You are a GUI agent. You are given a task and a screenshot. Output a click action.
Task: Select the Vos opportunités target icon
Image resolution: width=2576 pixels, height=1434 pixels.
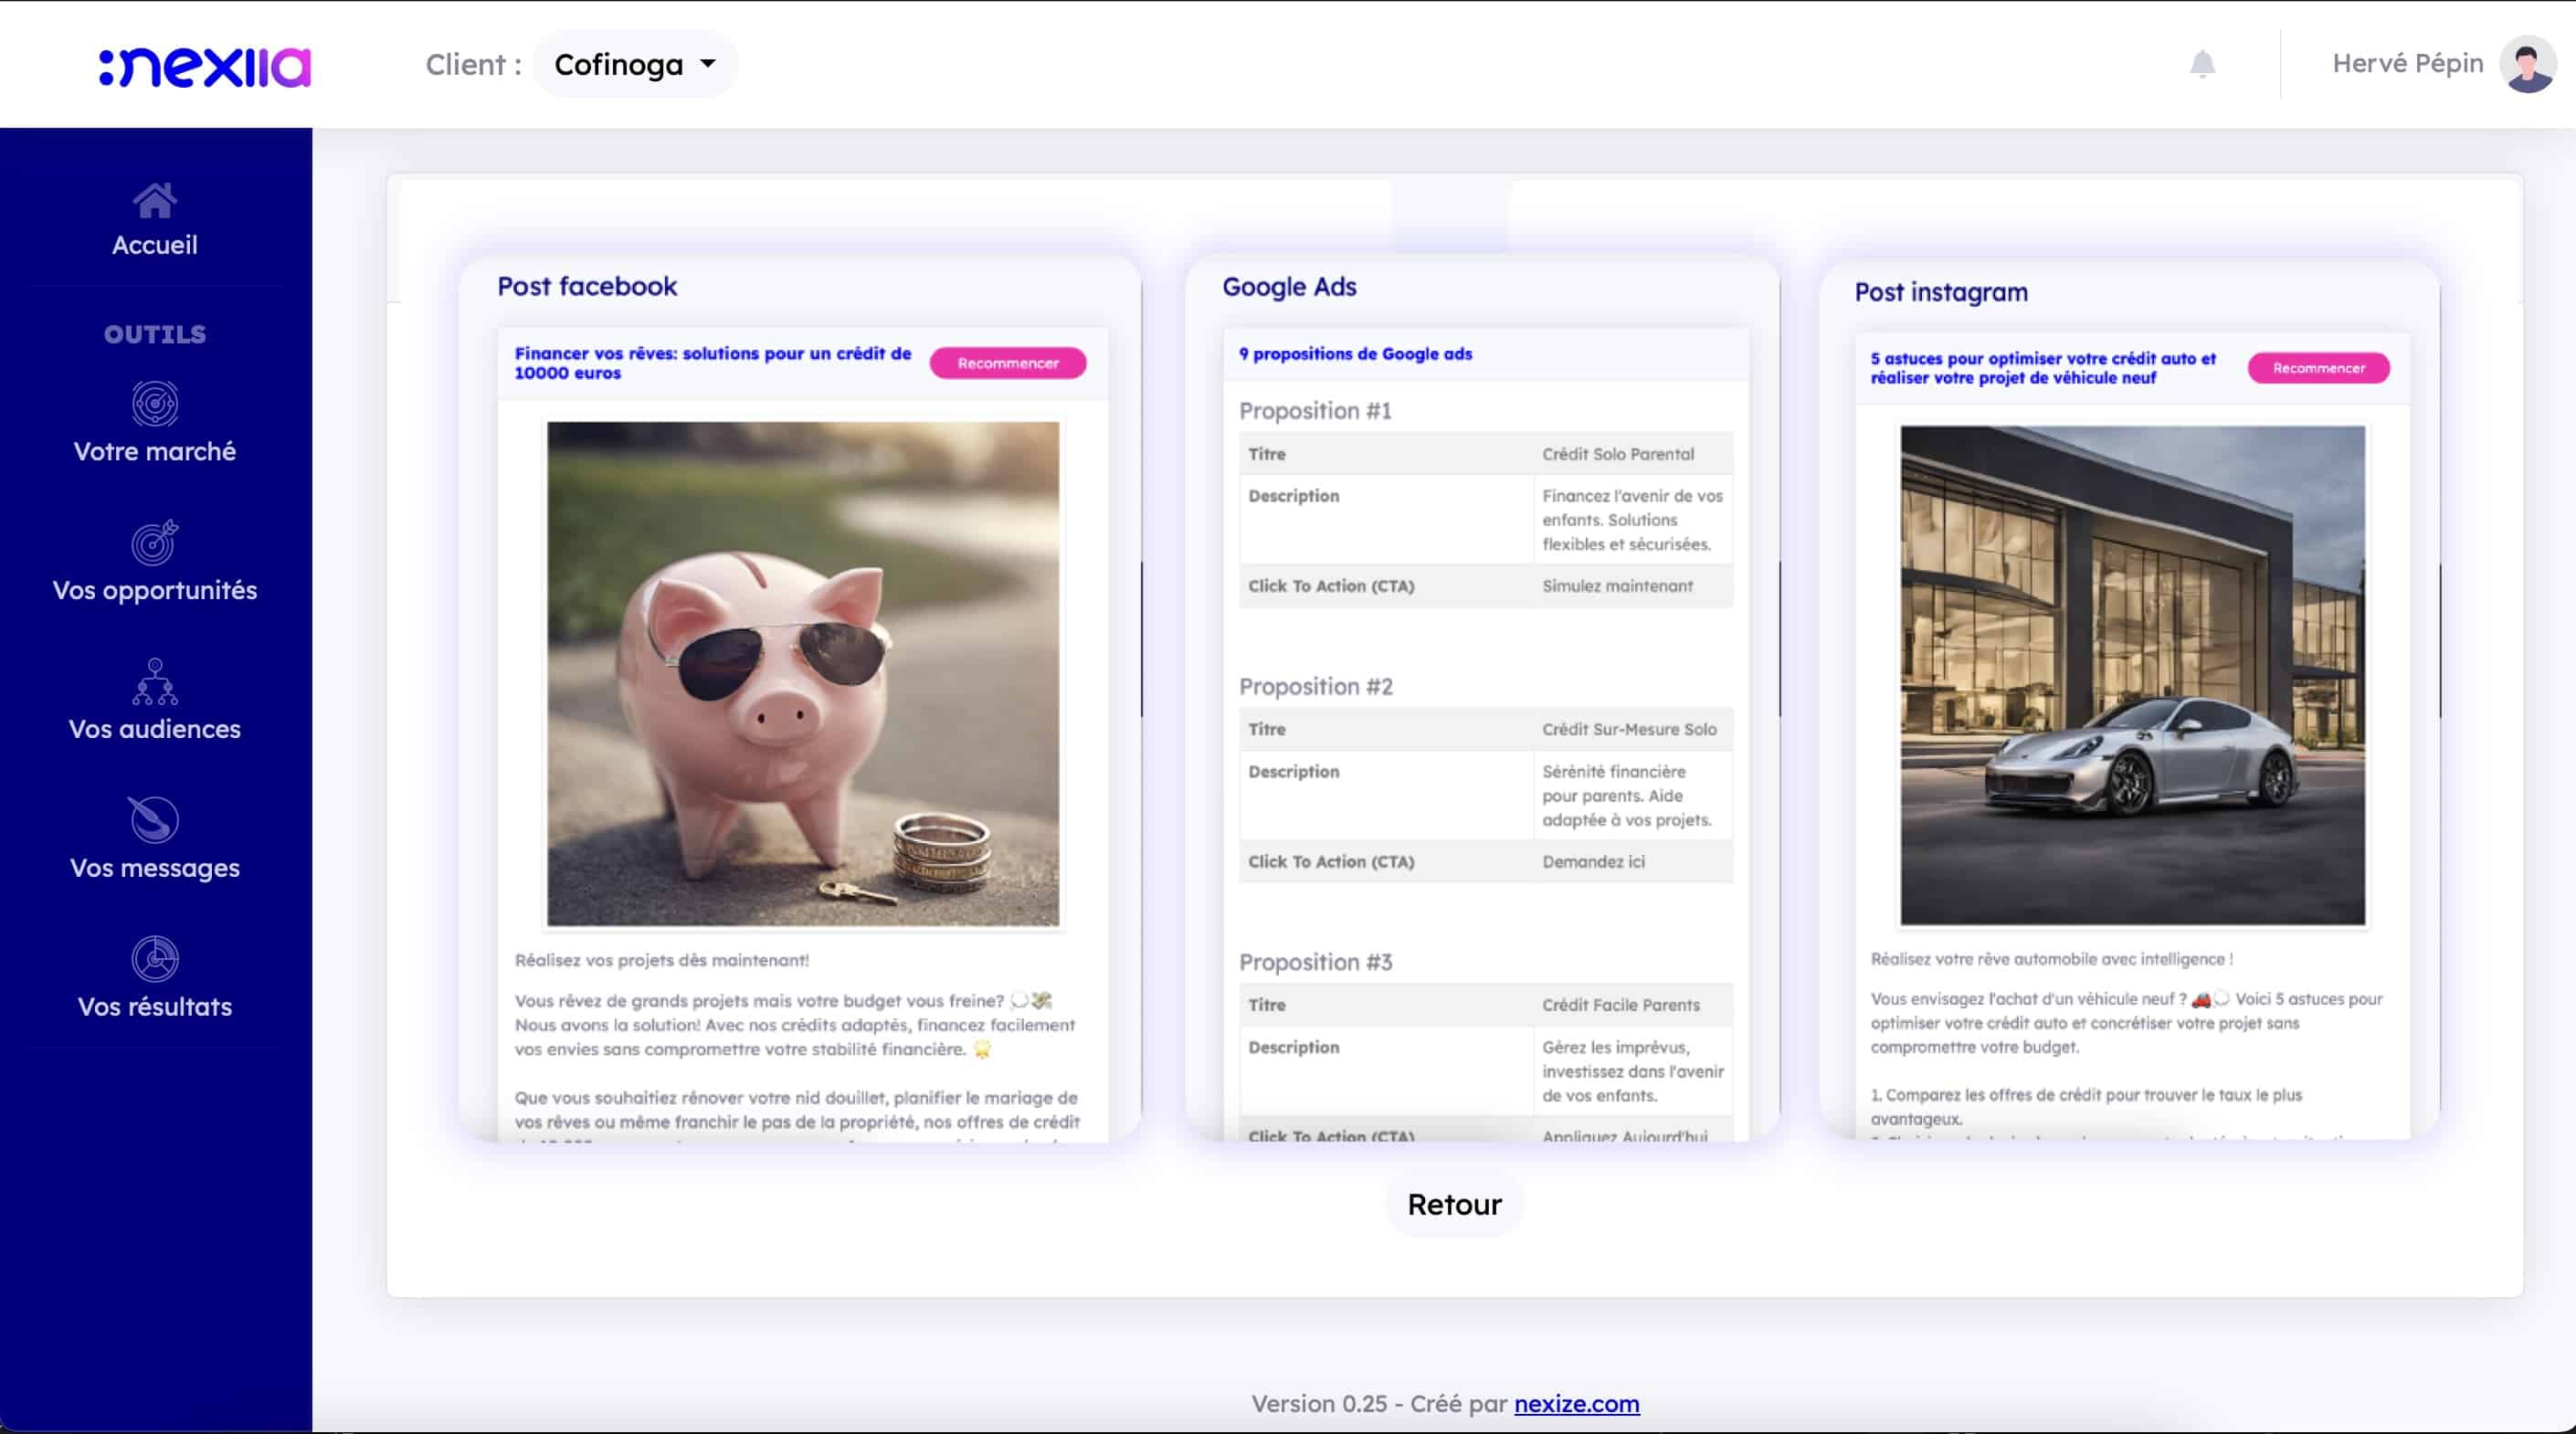(x=155, y=543)
